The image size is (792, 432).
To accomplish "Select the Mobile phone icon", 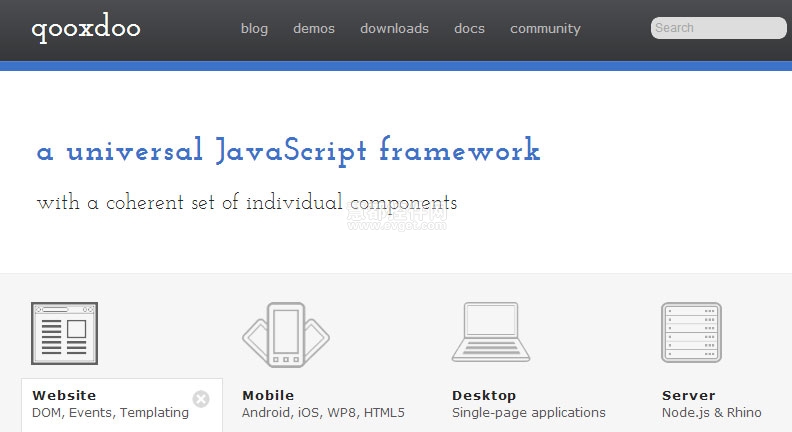I will click(286, 334).
